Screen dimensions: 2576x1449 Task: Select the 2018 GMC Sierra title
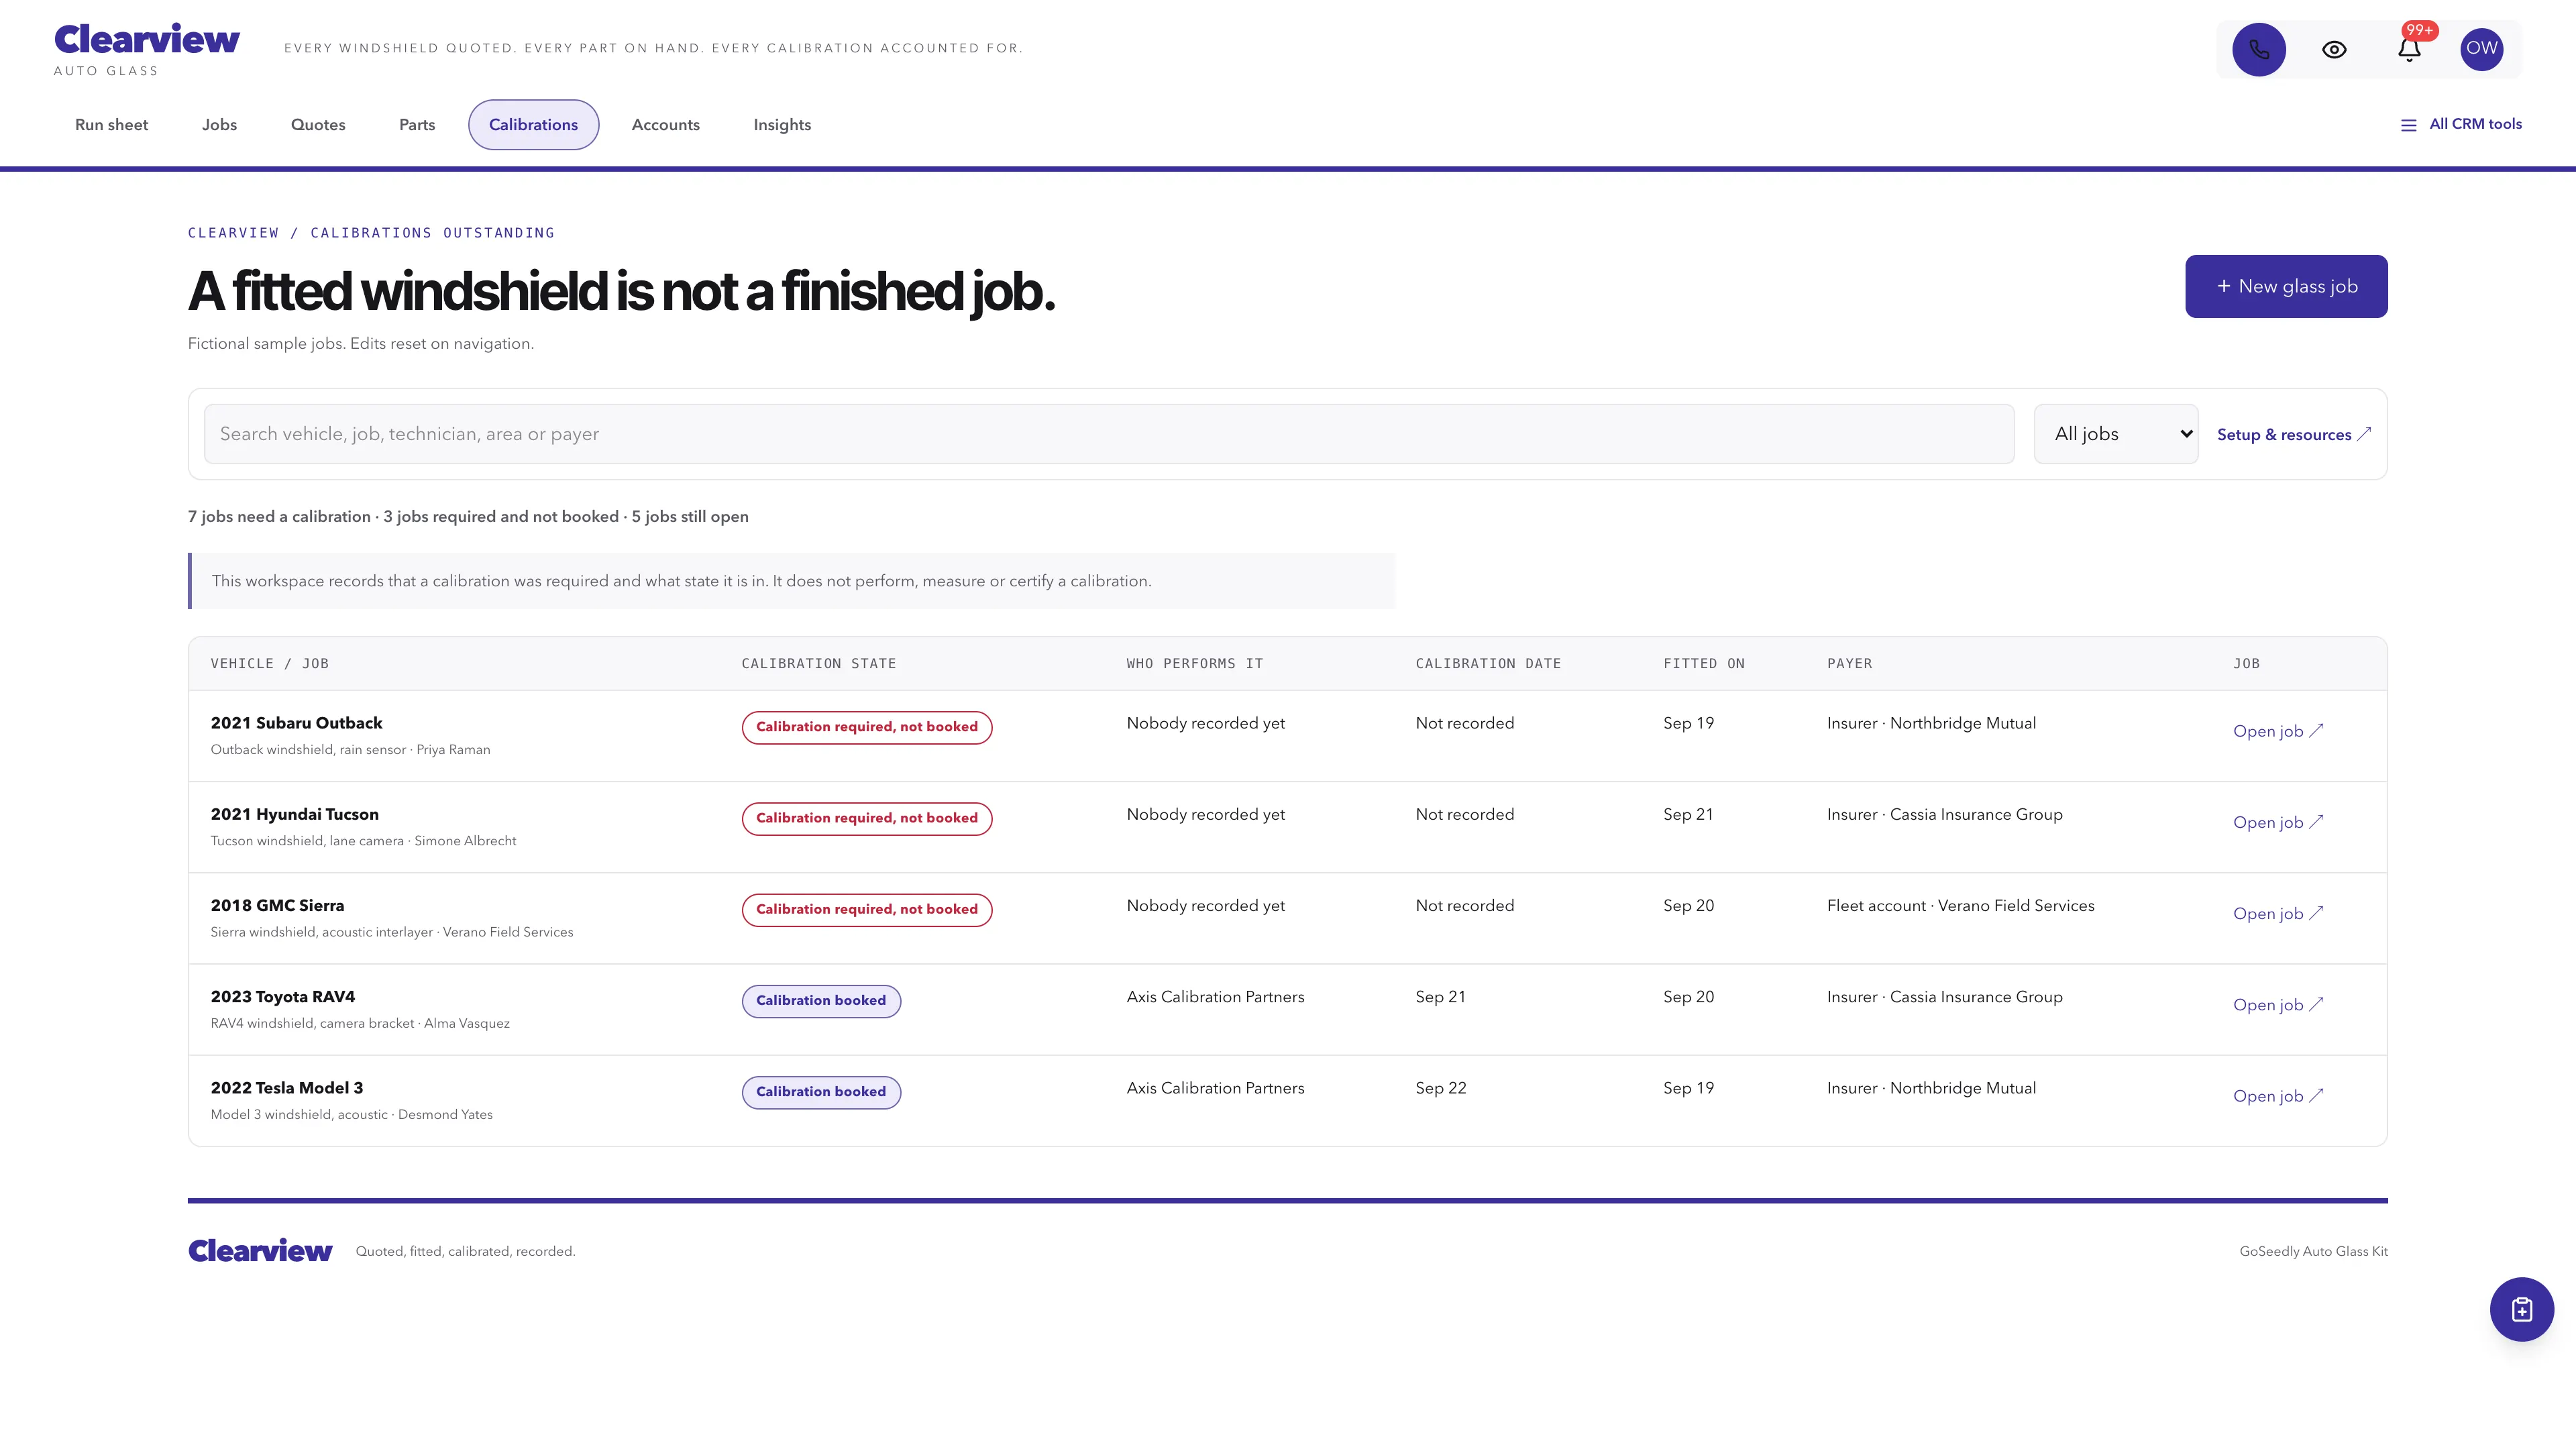pos(277,905)
